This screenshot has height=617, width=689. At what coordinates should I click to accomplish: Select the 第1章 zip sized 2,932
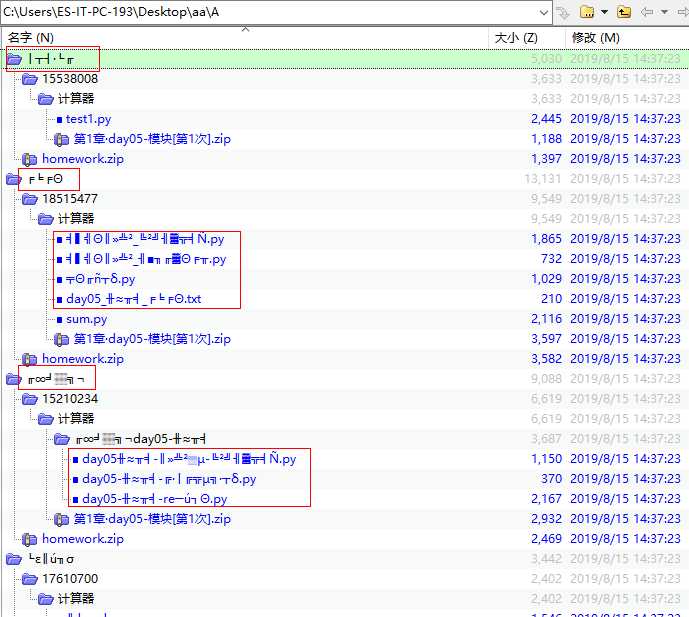click(x=152, y=519)
